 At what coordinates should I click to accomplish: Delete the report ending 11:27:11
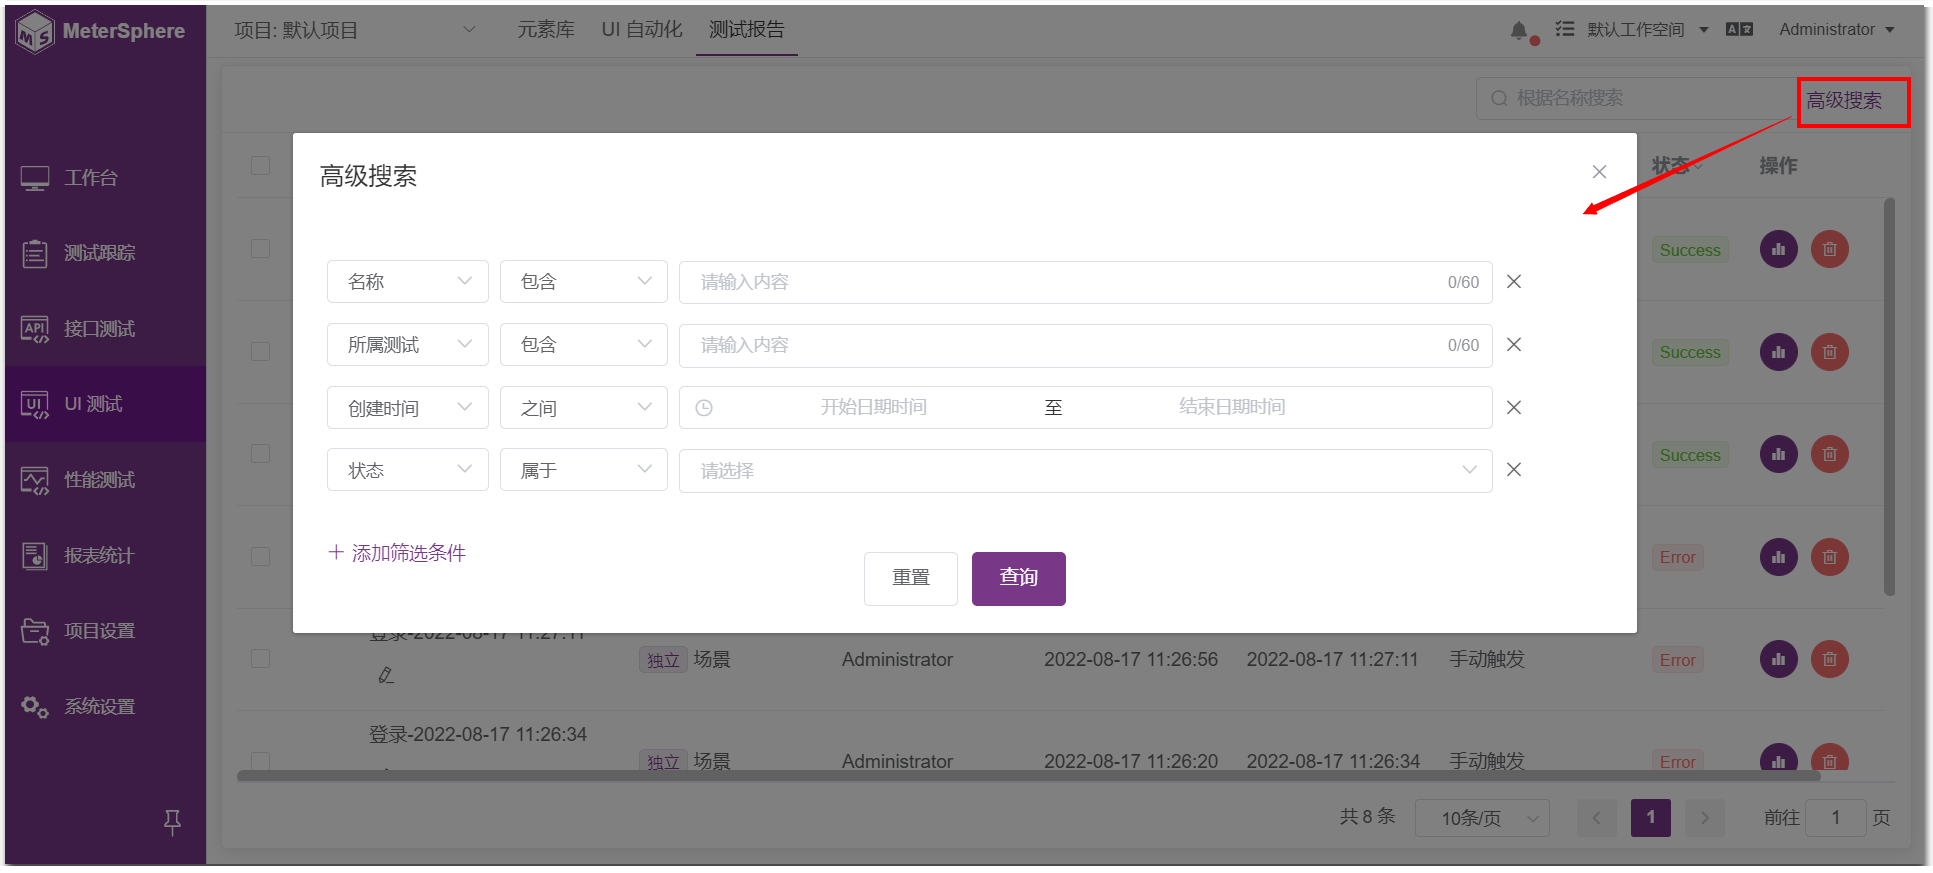click(x=1829, y=659)
